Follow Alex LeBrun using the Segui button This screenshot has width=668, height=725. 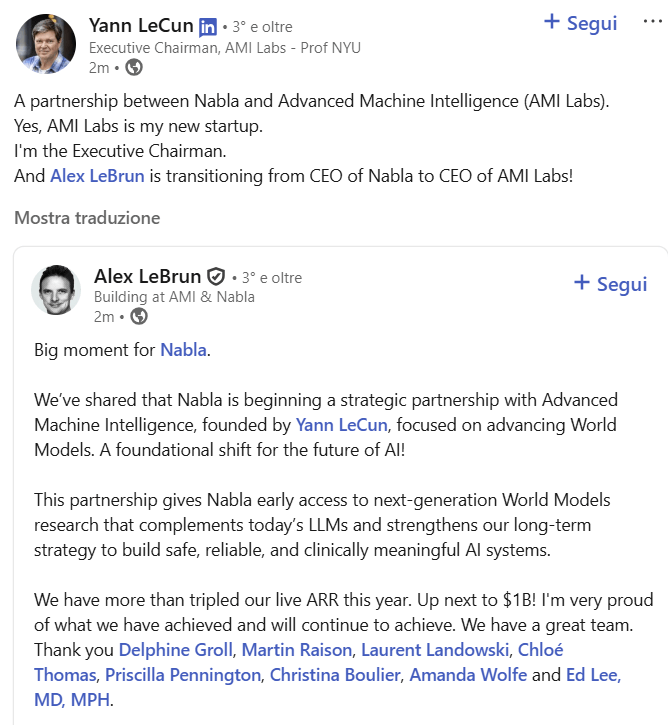(610, 284)
